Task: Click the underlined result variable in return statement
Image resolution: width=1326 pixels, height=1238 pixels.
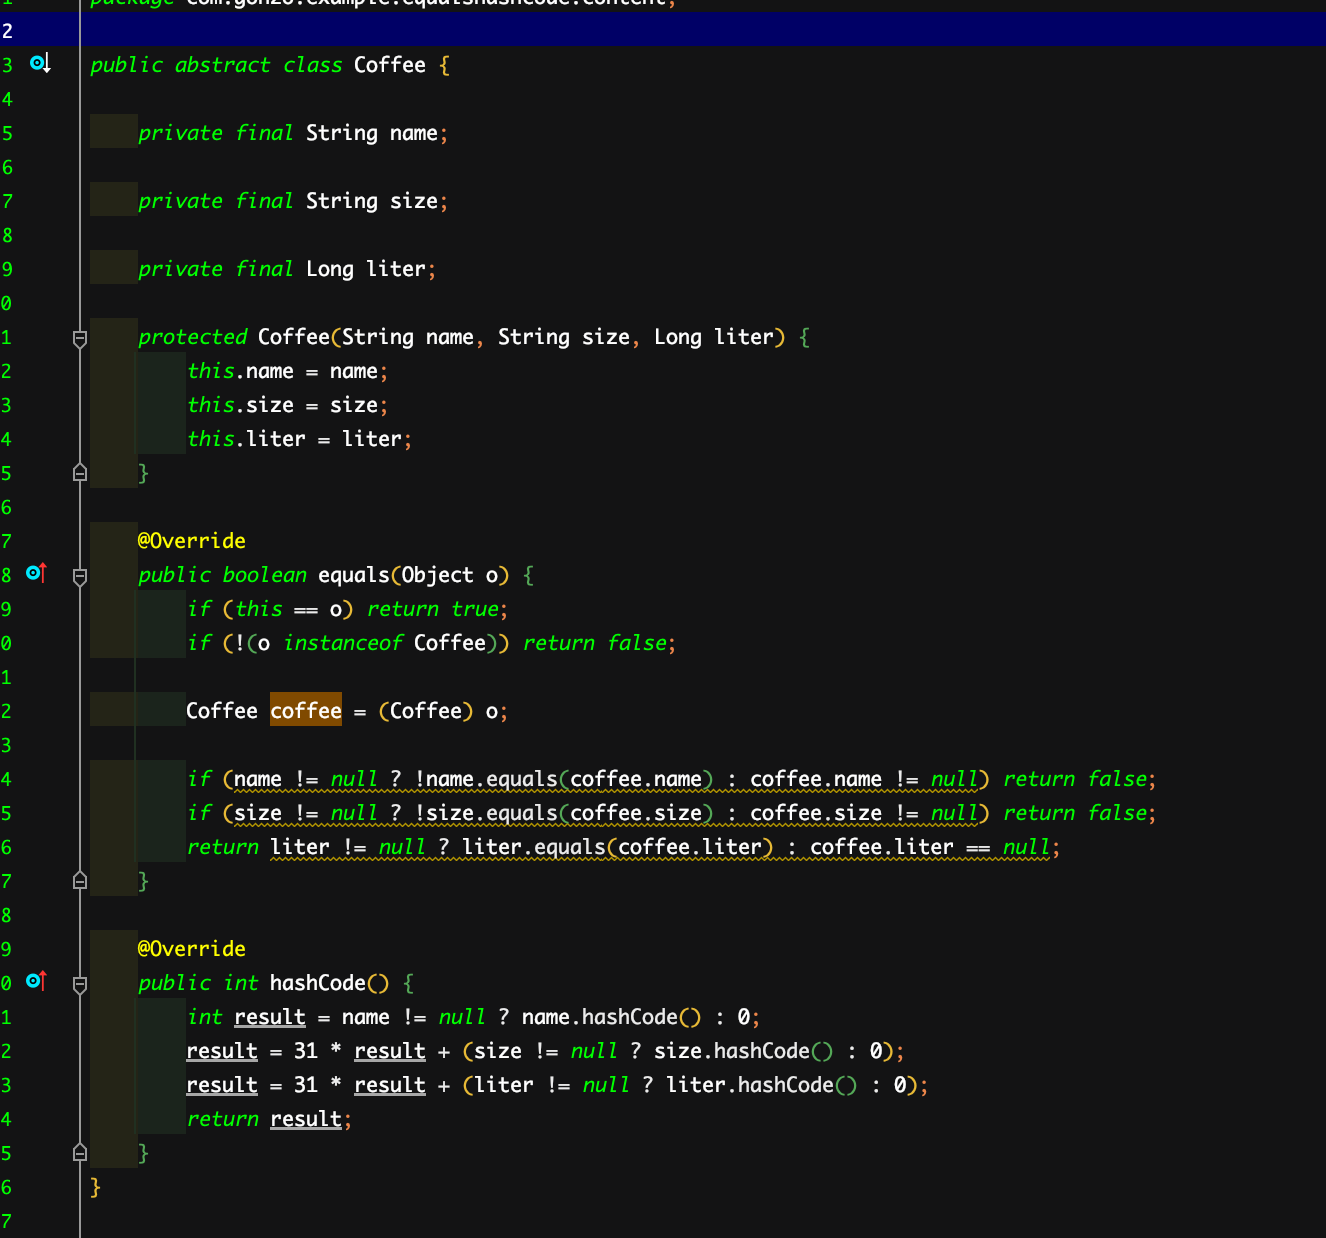Action: click(306, 1118)
